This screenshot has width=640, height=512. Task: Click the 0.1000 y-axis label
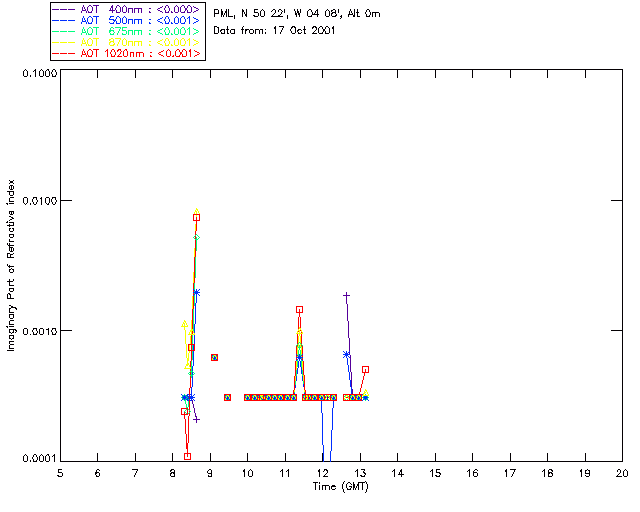point(39,73)
